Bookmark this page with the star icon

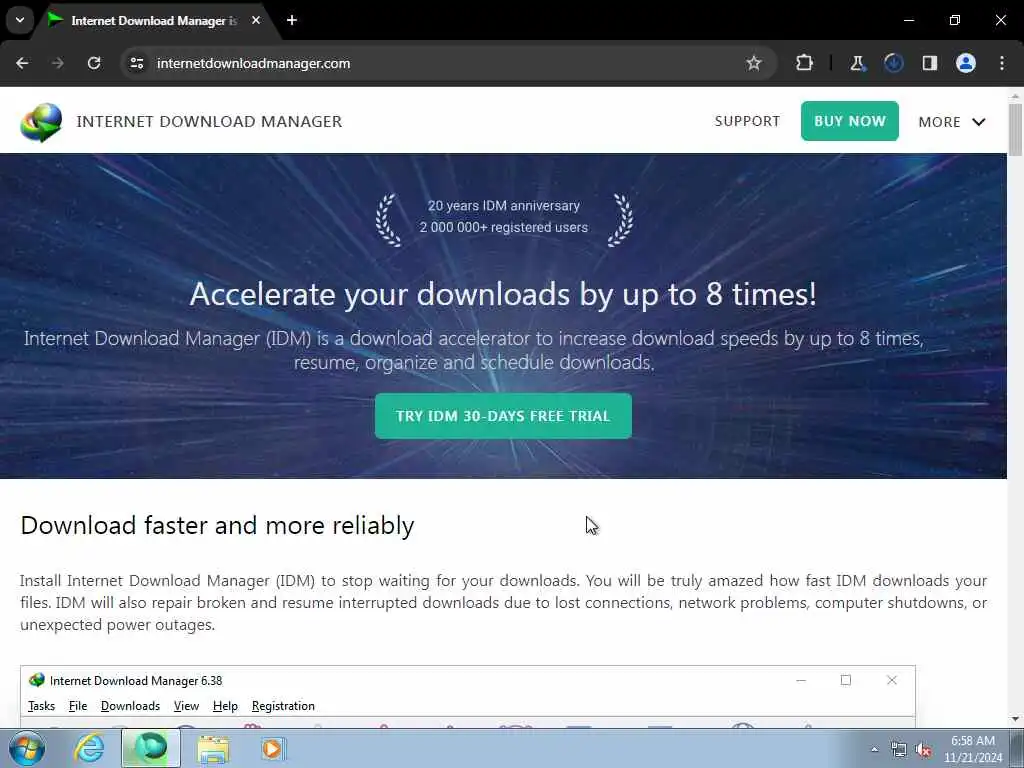click(x=754, y=63)
